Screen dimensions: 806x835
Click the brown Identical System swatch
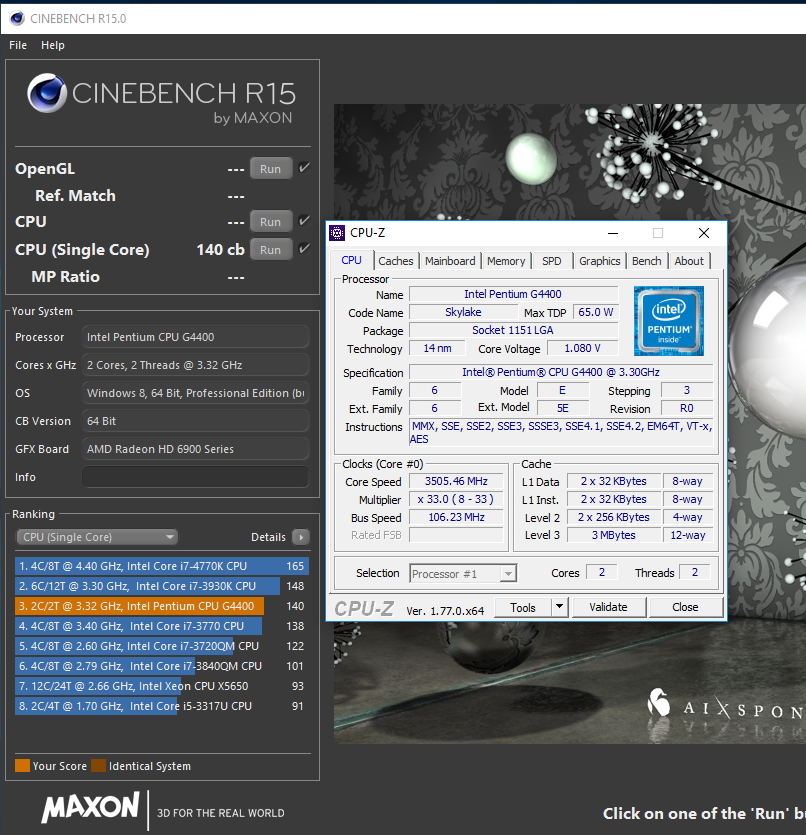pos(98,766)
